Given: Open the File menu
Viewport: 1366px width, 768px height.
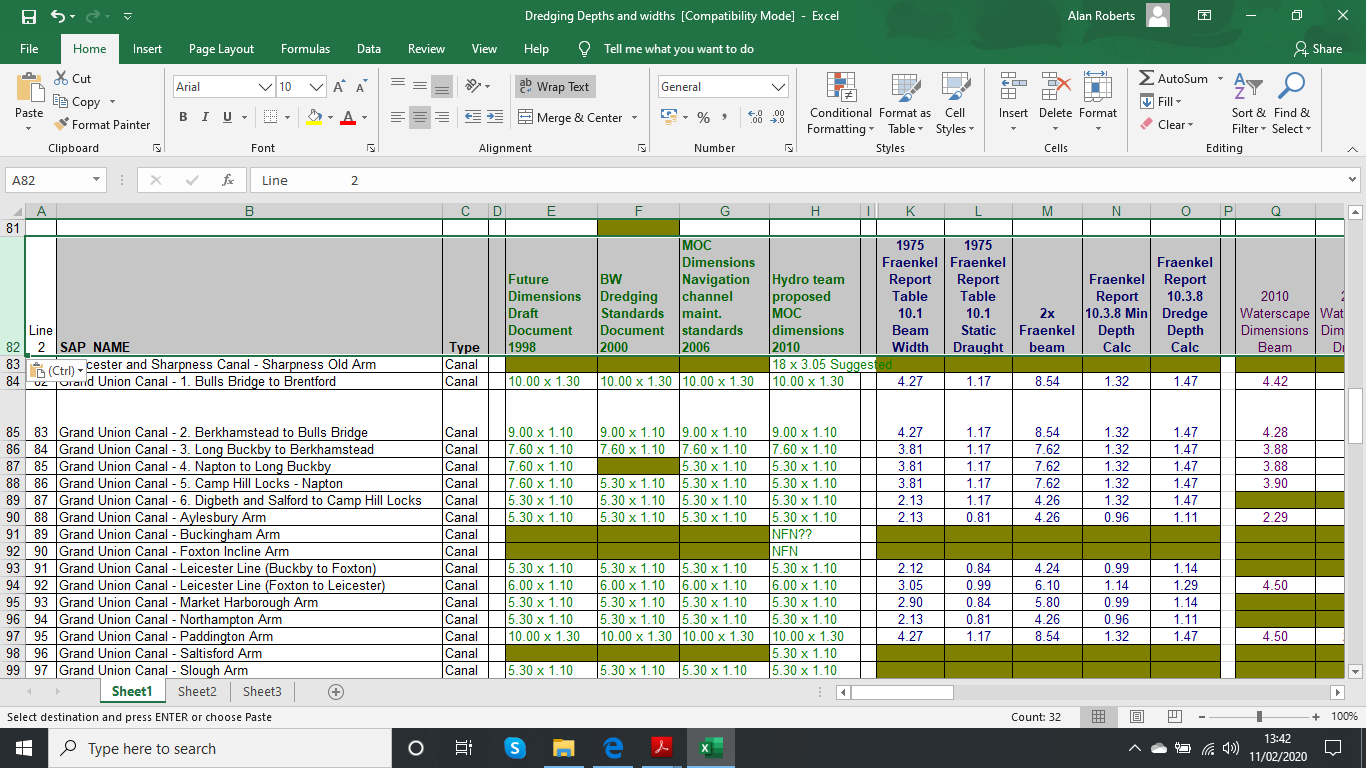Looking at the screenshot, I should [x=29, y=48].
